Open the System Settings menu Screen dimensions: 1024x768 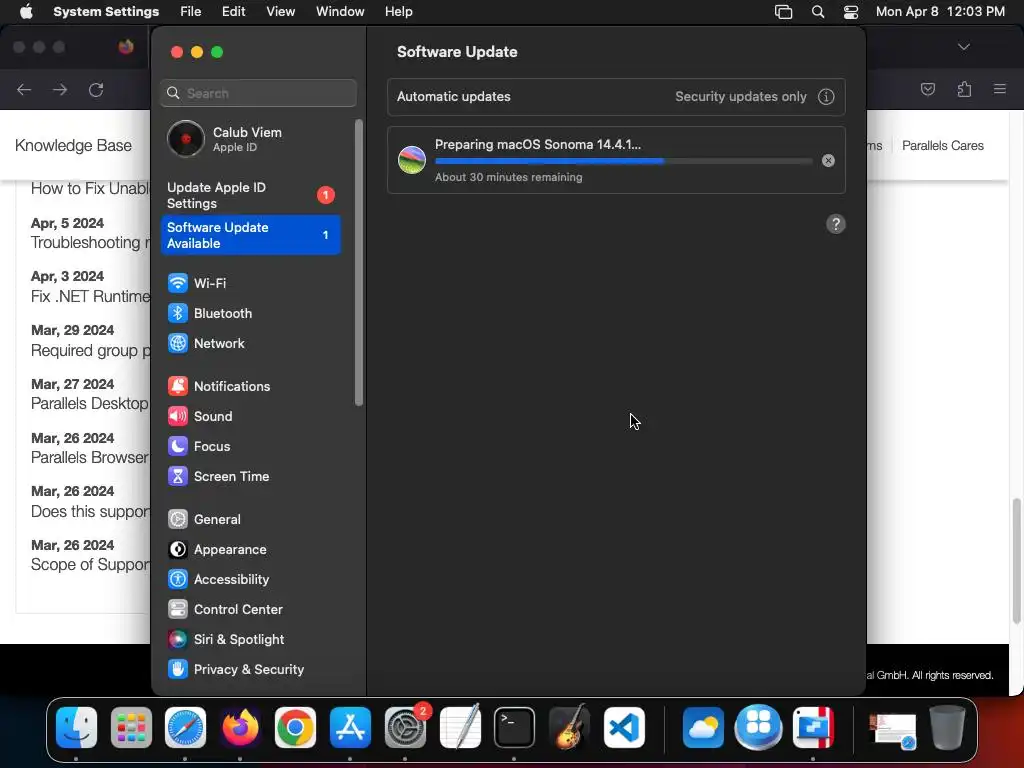click(x=106, y=12)
